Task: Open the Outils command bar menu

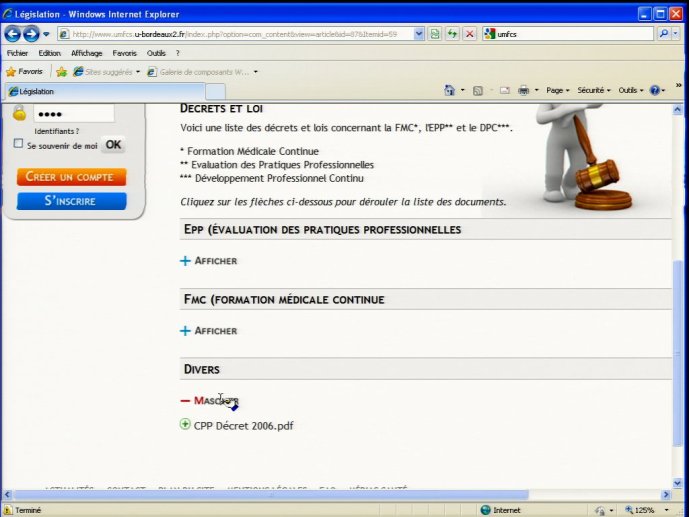Action: pos(631,90)
